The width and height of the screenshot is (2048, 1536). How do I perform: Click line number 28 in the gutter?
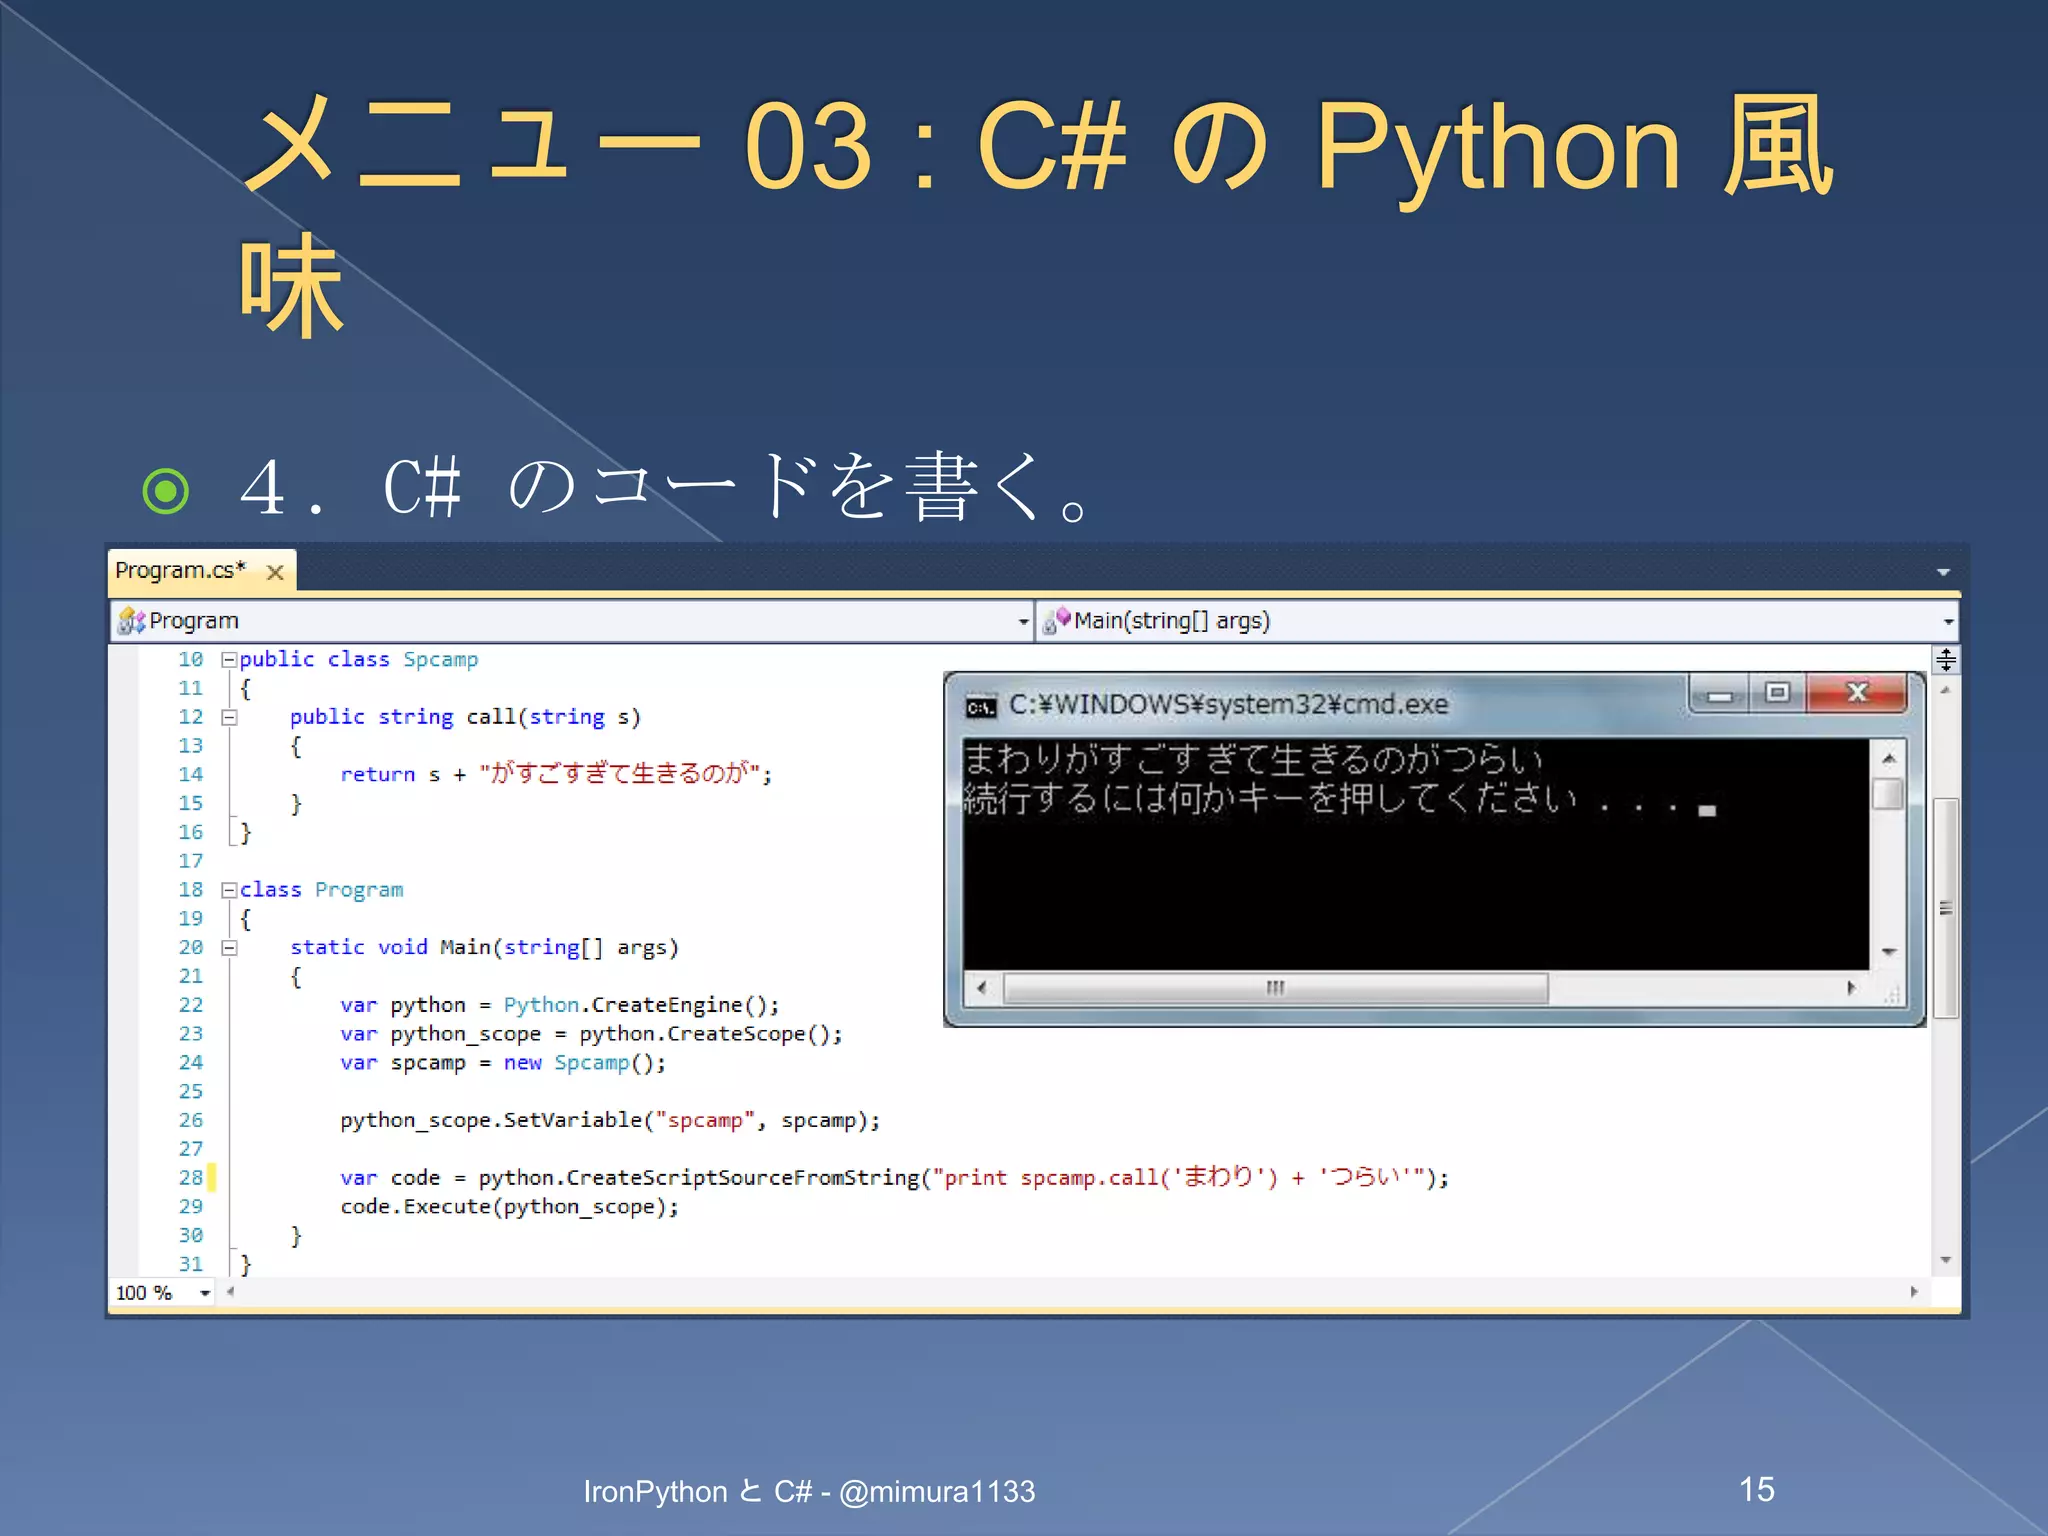coord(191,1177)
